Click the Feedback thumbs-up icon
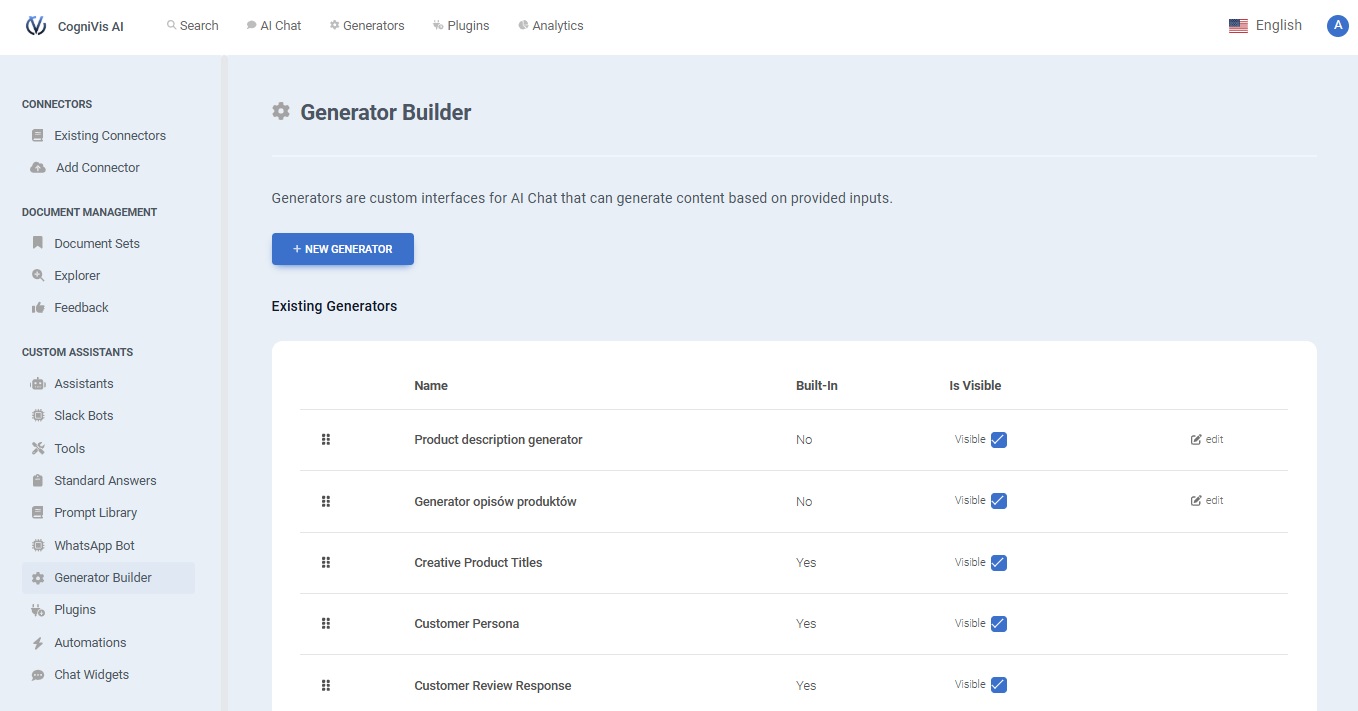 pyautogui.click(x=38, y=308)
